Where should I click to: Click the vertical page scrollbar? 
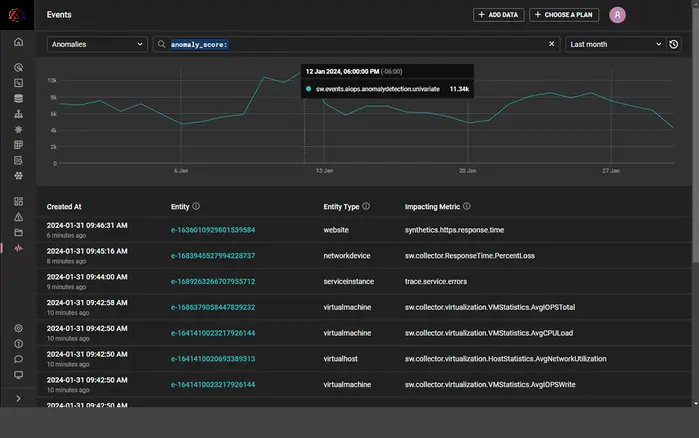(x=695, y=134)
